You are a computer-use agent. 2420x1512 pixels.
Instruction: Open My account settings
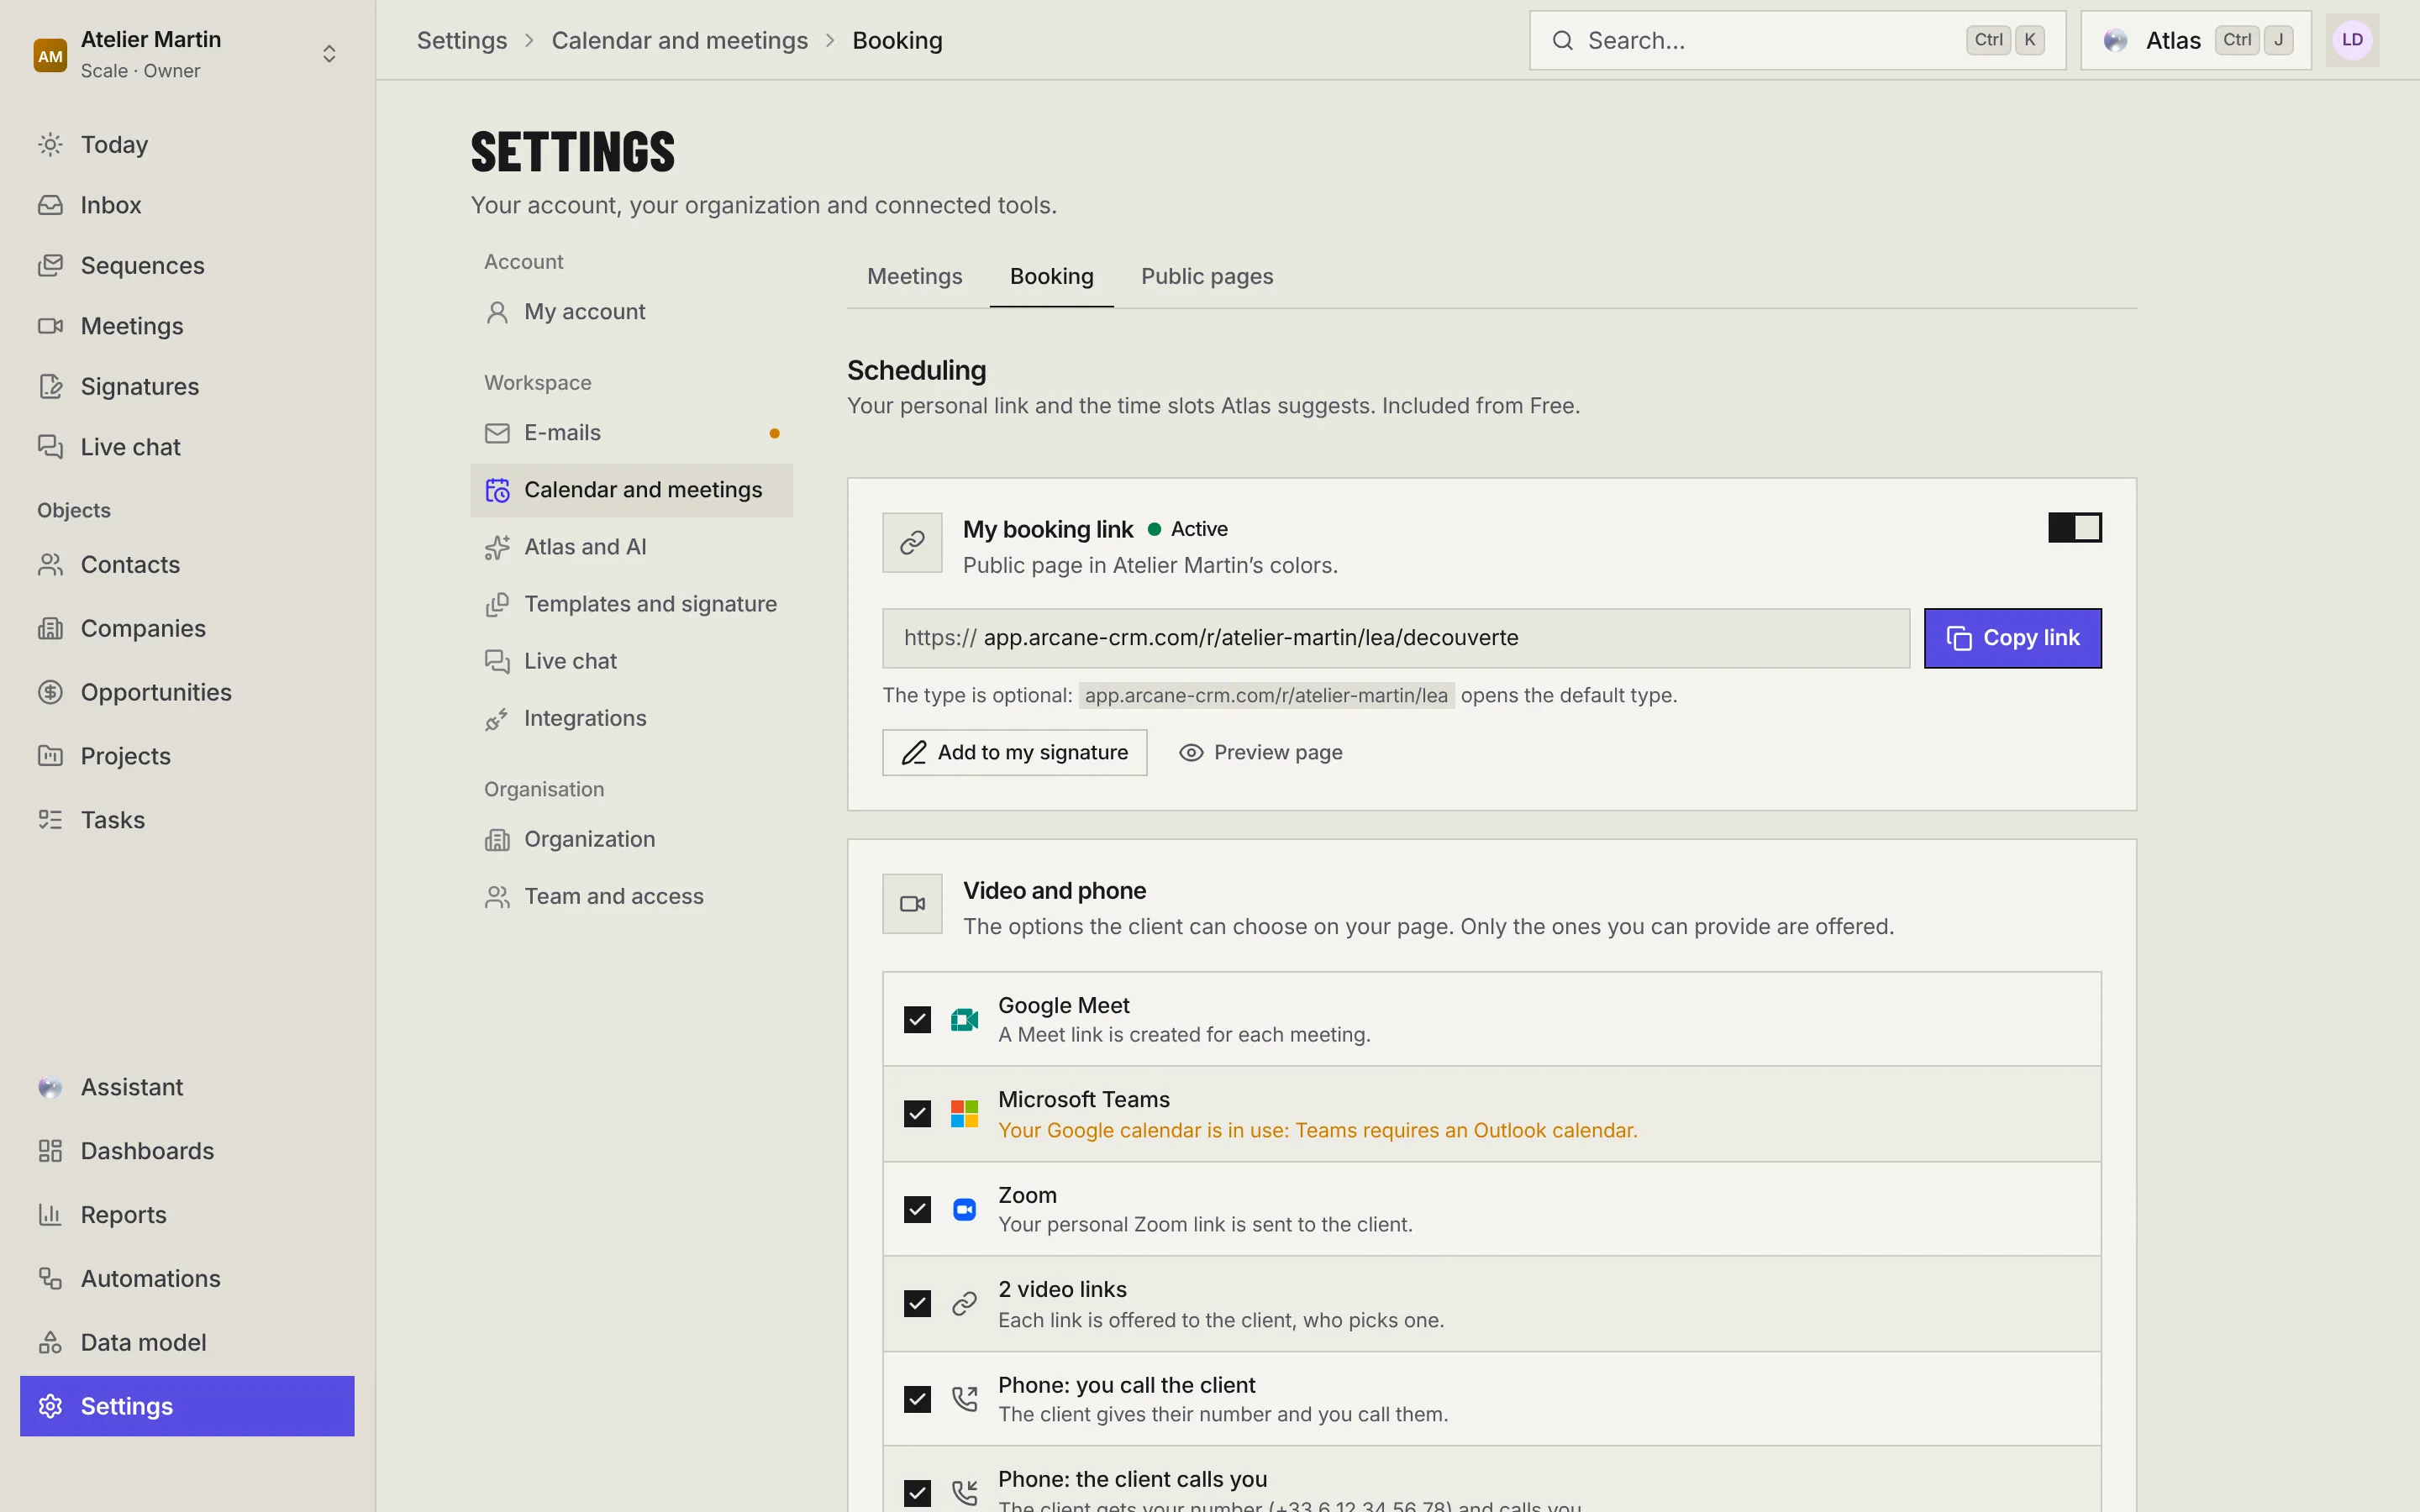(631, 312)
